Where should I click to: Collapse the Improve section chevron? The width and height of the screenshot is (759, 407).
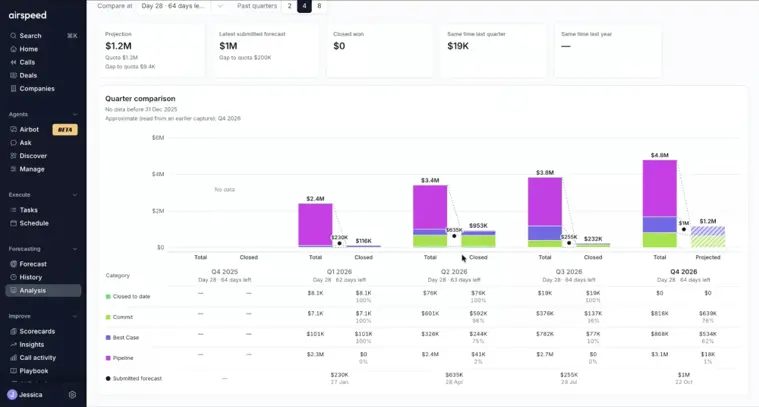(75, 317)
